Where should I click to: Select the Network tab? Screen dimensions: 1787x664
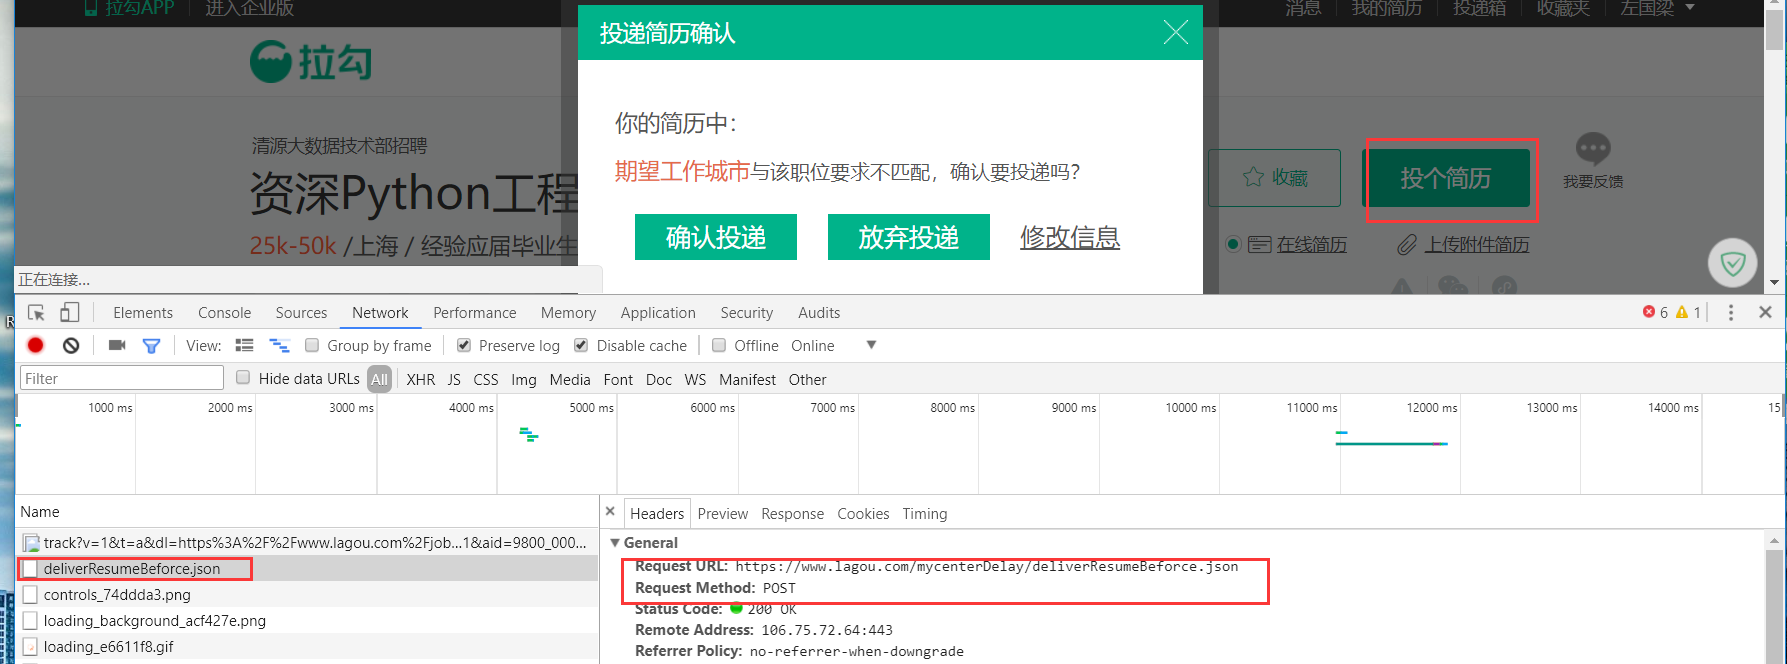click(x=380, y=313)
